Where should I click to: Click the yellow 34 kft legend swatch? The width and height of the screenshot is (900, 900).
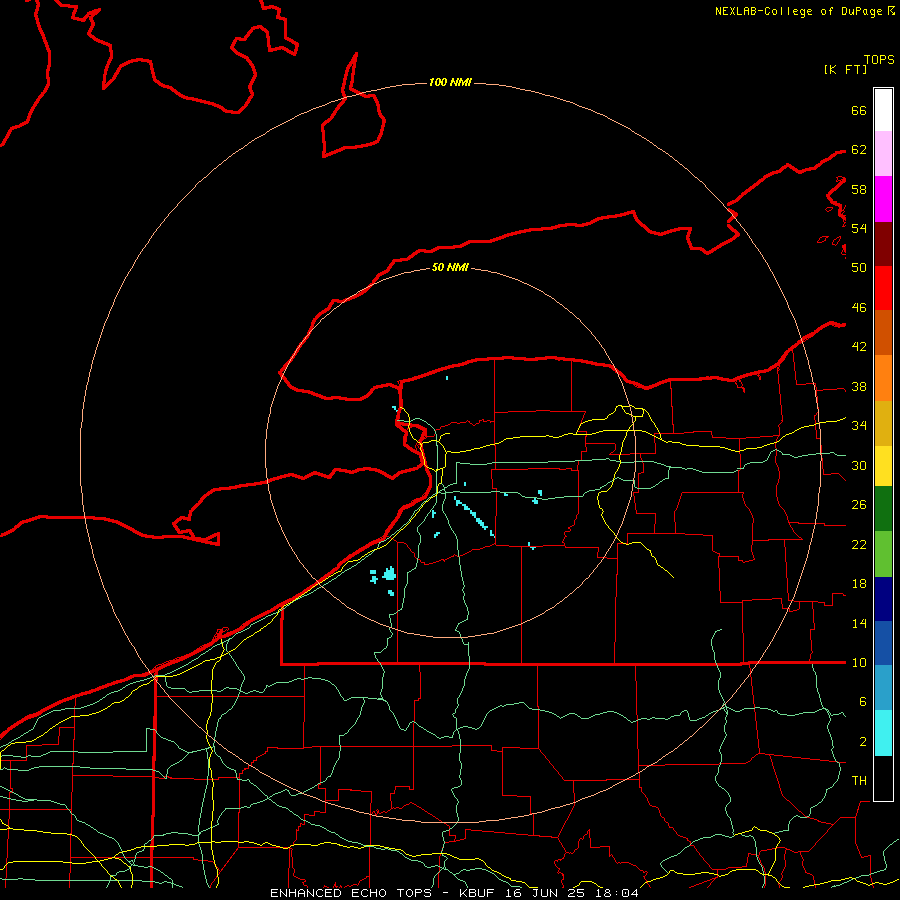883,466
